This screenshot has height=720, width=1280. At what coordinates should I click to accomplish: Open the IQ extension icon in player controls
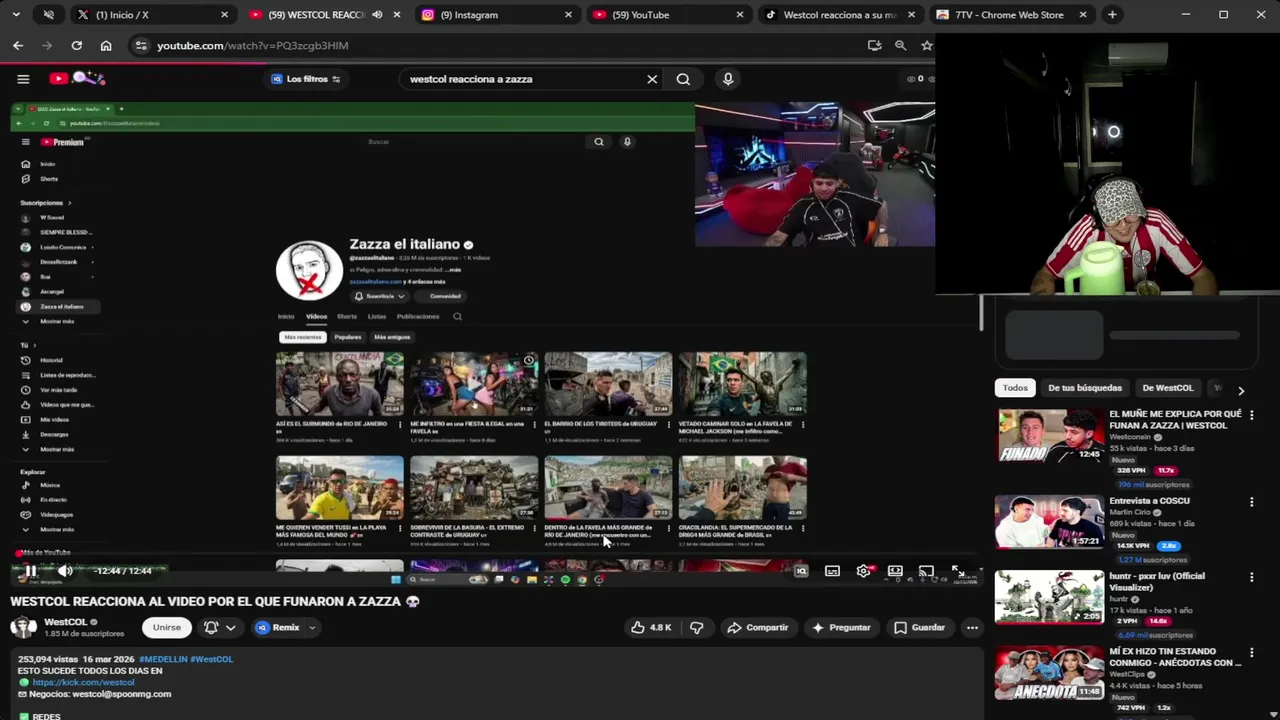click(801, 571)
